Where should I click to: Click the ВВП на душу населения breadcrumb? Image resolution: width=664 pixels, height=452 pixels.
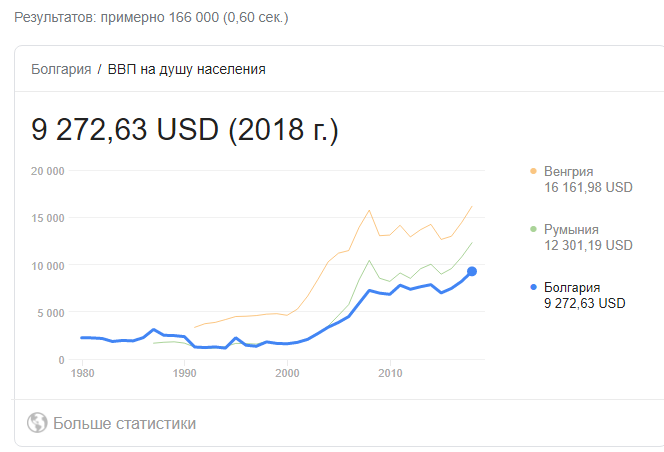coord(186,69)
